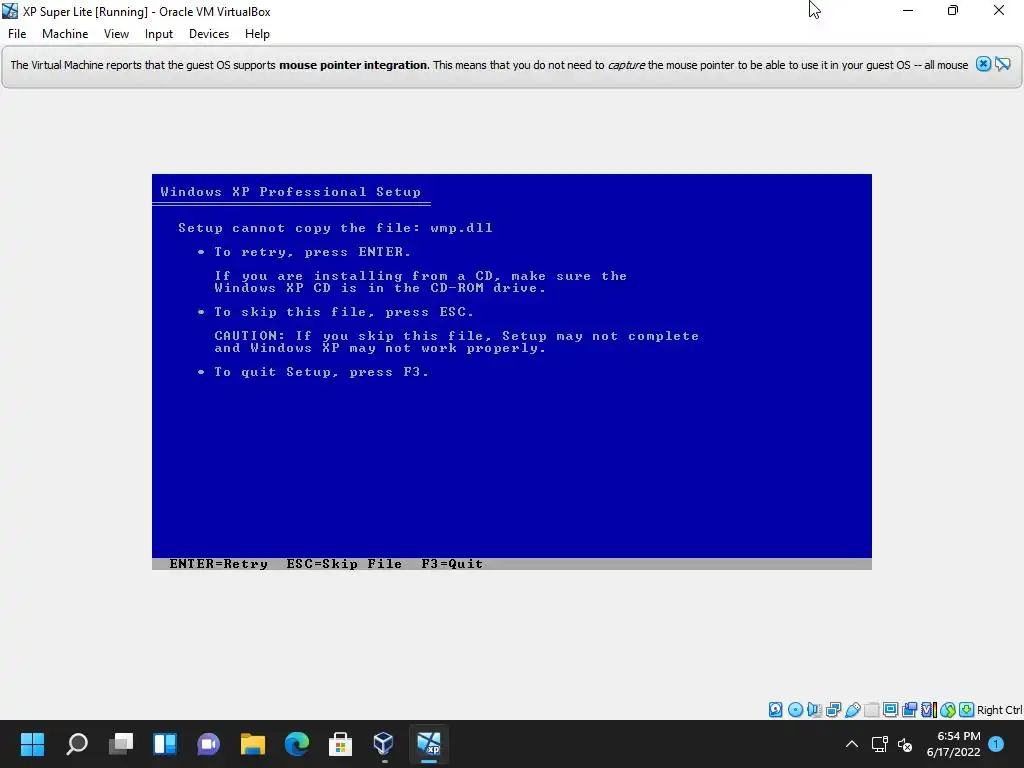Open Microsoft Store from taskbar
This screenshot has width=1024, height=768.
click(340, 744)
